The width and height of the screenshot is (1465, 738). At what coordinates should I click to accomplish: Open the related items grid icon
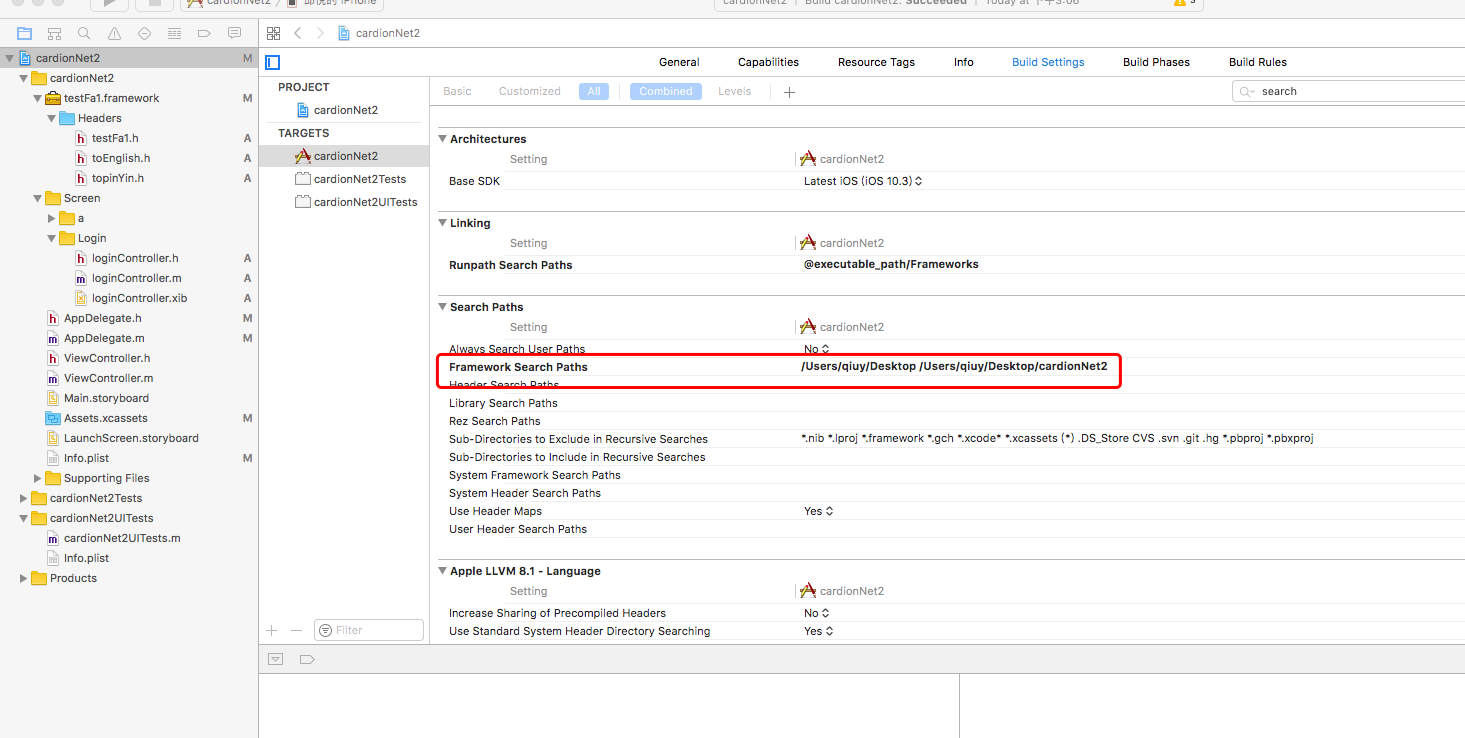[x=273, y=33]
